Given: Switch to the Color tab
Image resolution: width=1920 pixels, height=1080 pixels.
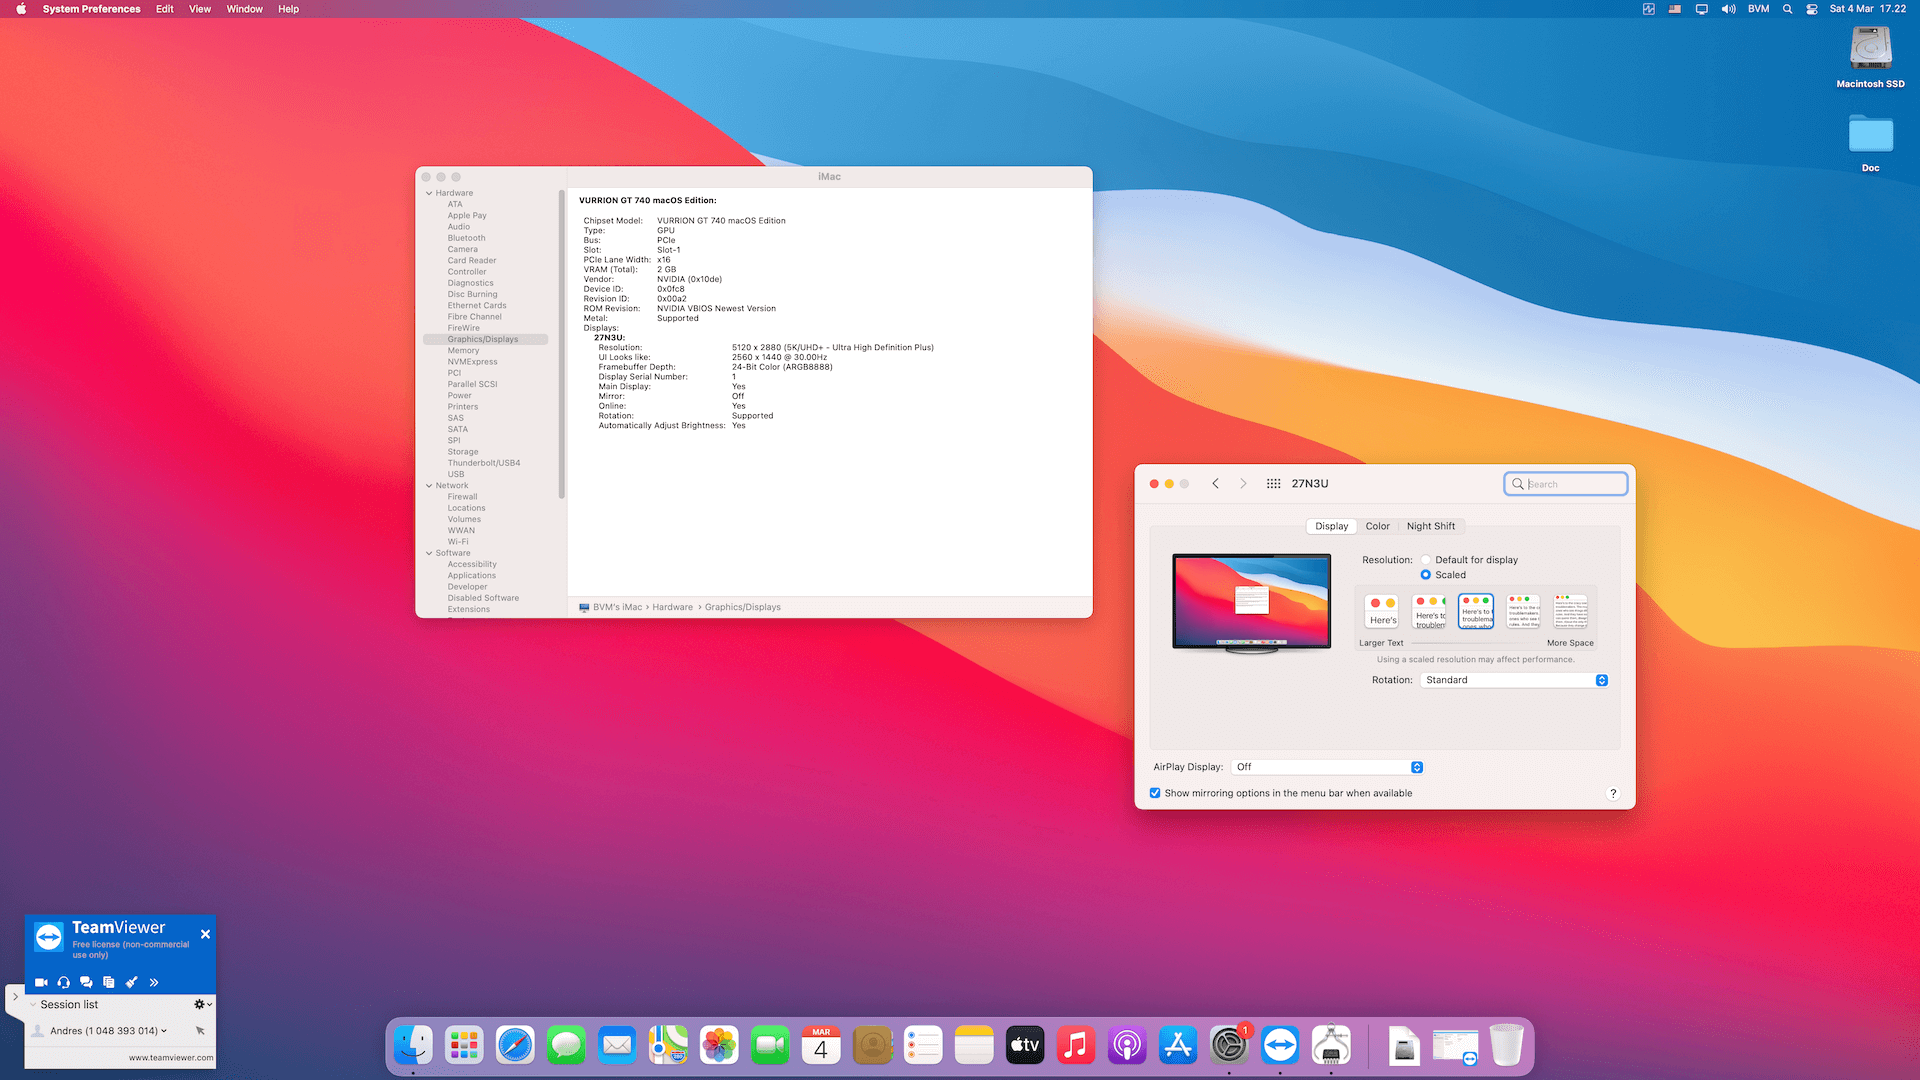Looking at the screenshot, I should click(x=1377, y=526).
